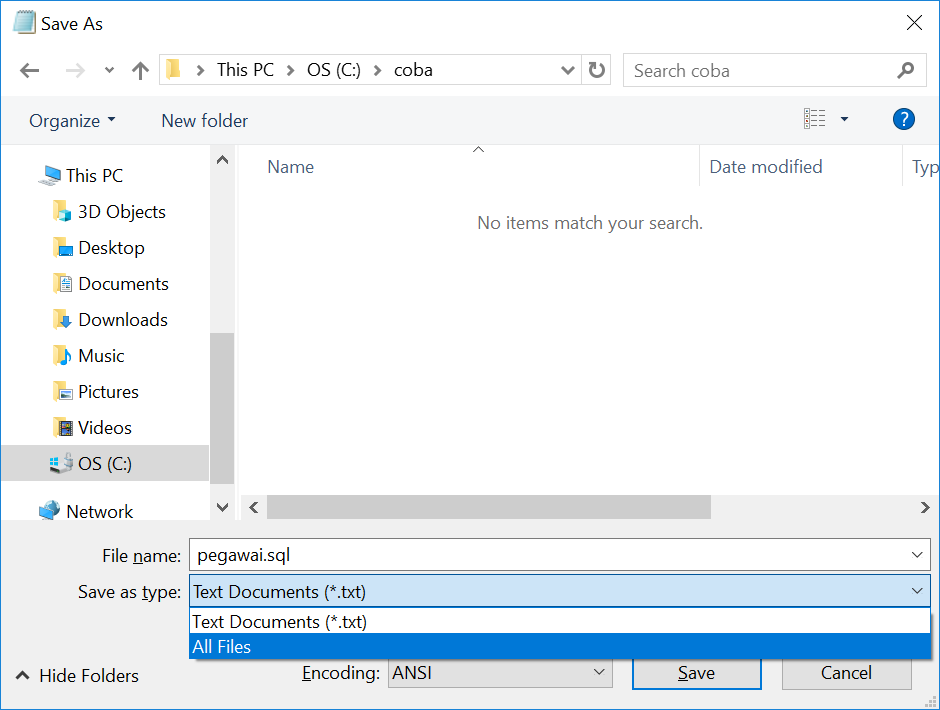The width and height of the screenshot is (940, 710).
Task: Expand the Encoding dropdown showing ANSI
Action: [500, 673]
